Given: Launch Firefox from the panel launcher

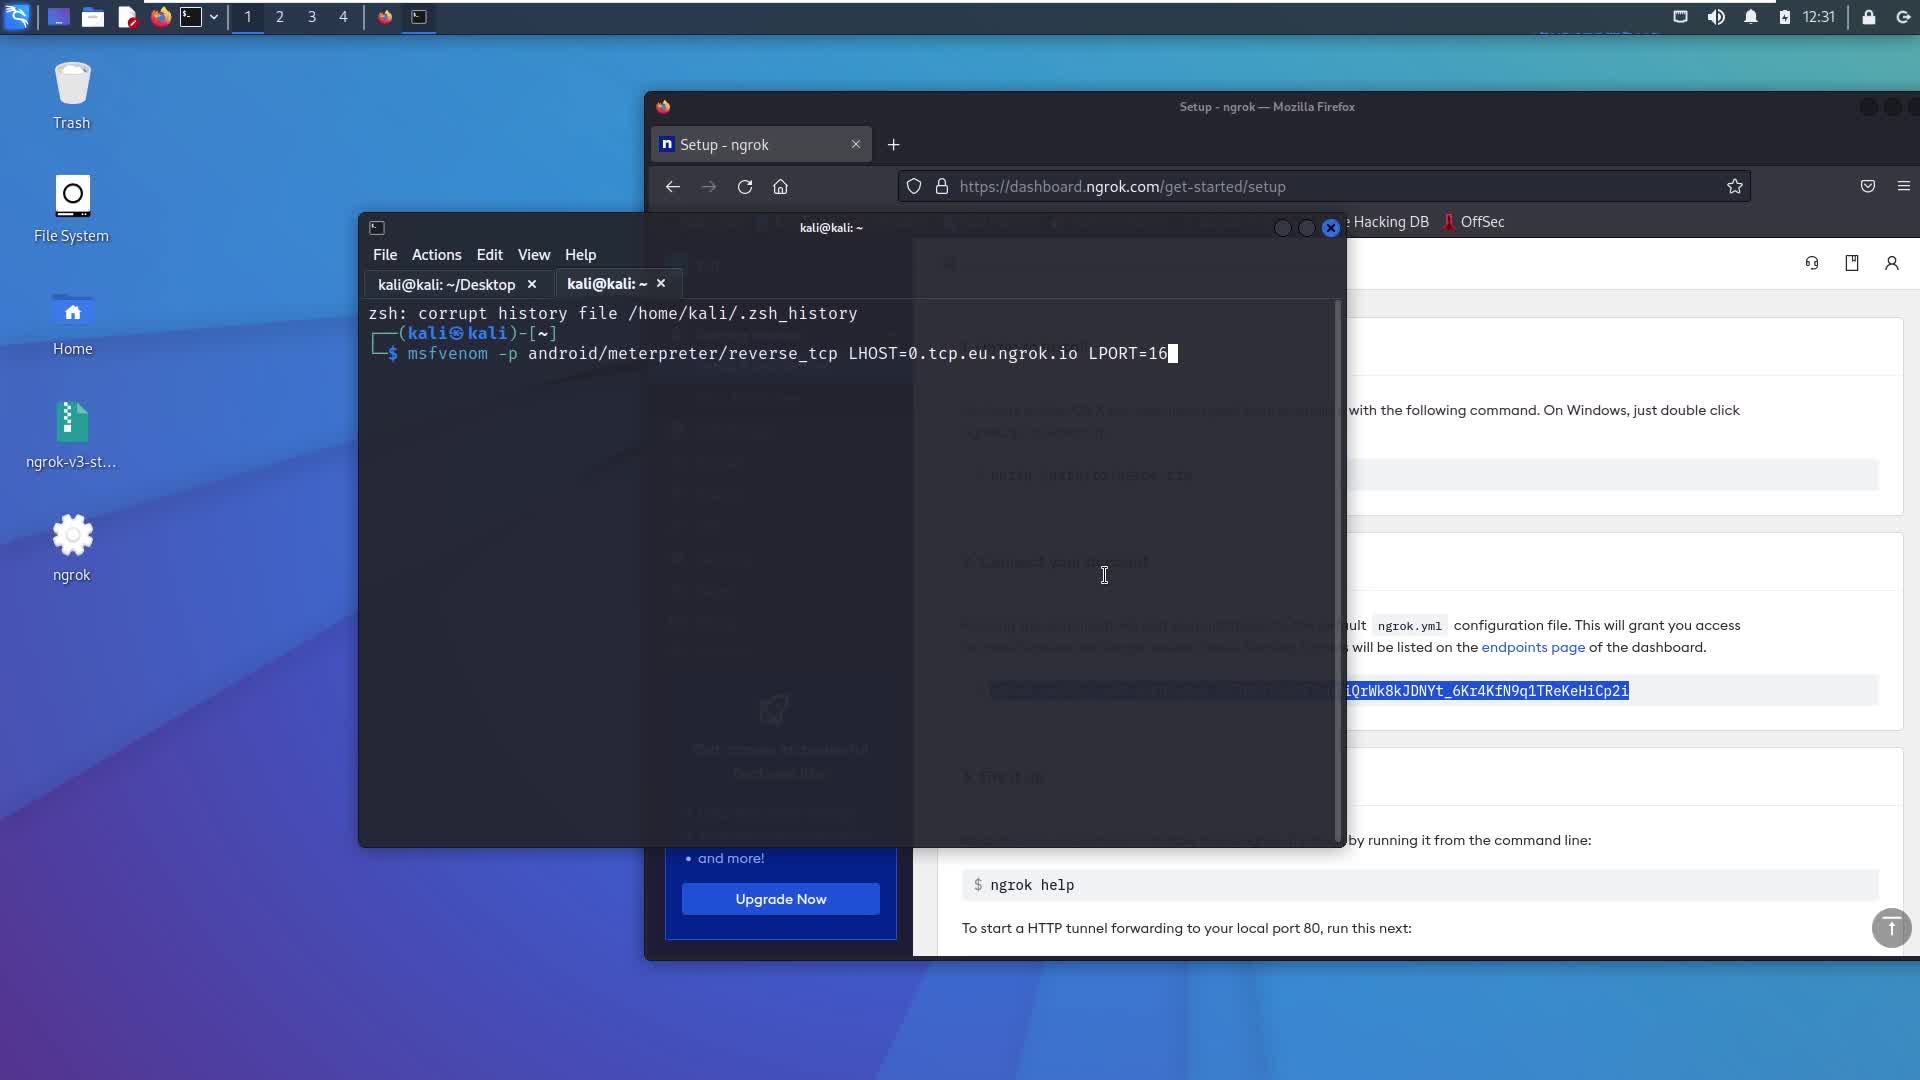Looking at the screenshot, I should (160, 17).
